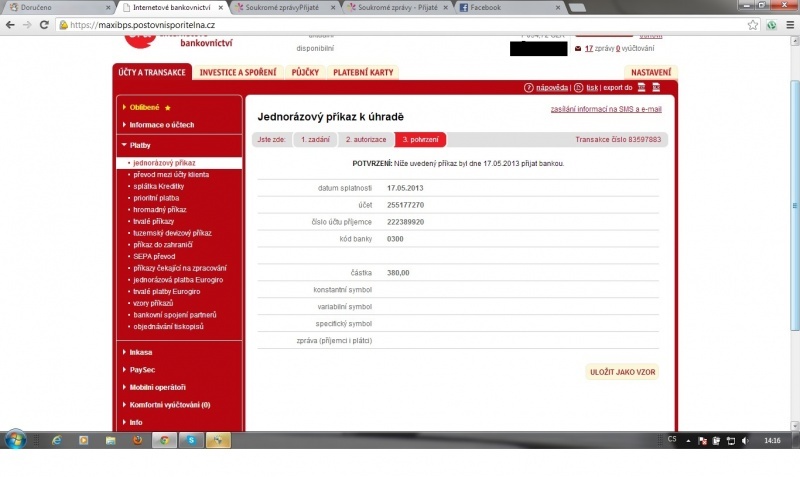The height and width of the screenshot is (477, 800).
Task: Expand the Mobilní operátoři section
Action: click(157, 387)
